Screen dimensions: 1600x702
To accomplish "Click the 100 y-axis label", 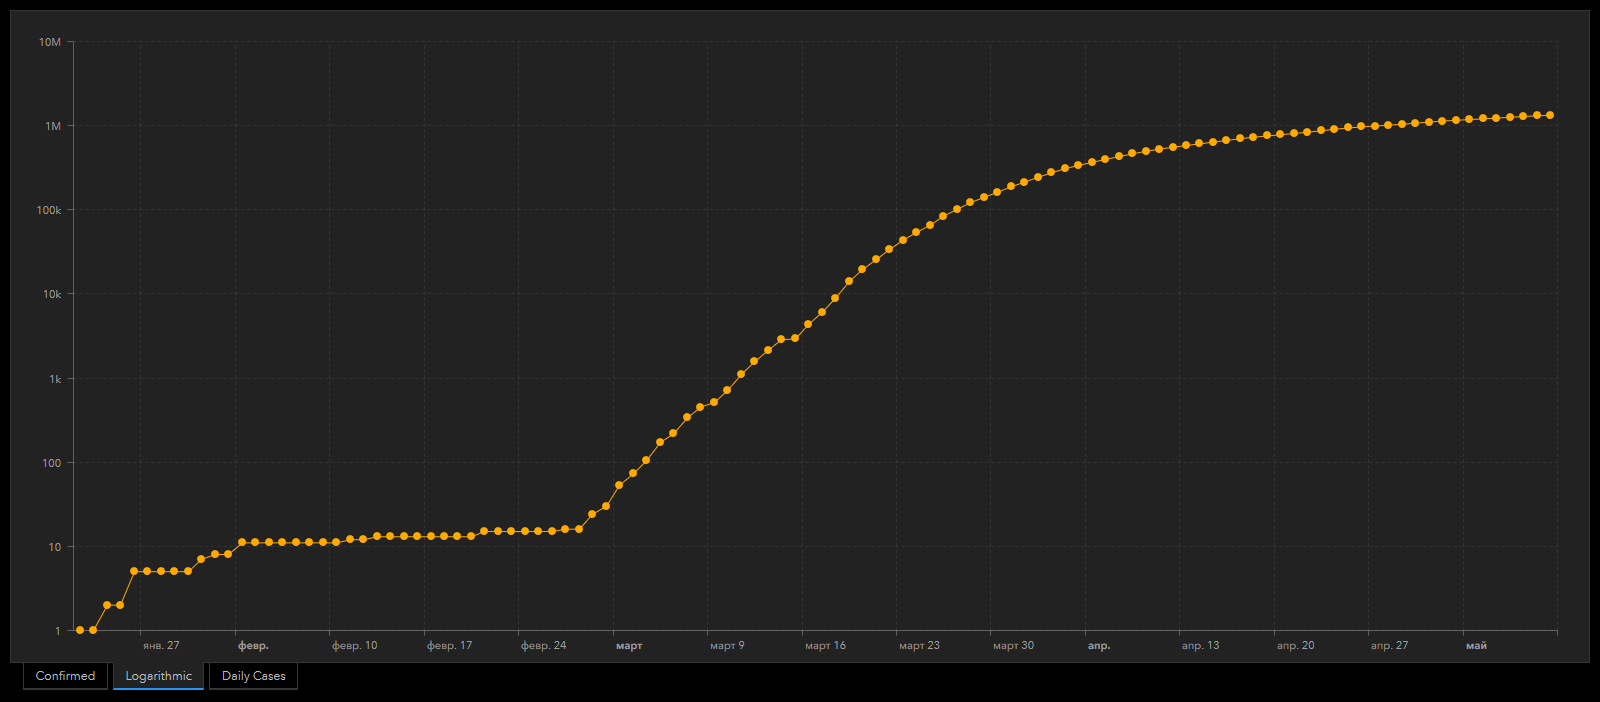I will (52, 463).
